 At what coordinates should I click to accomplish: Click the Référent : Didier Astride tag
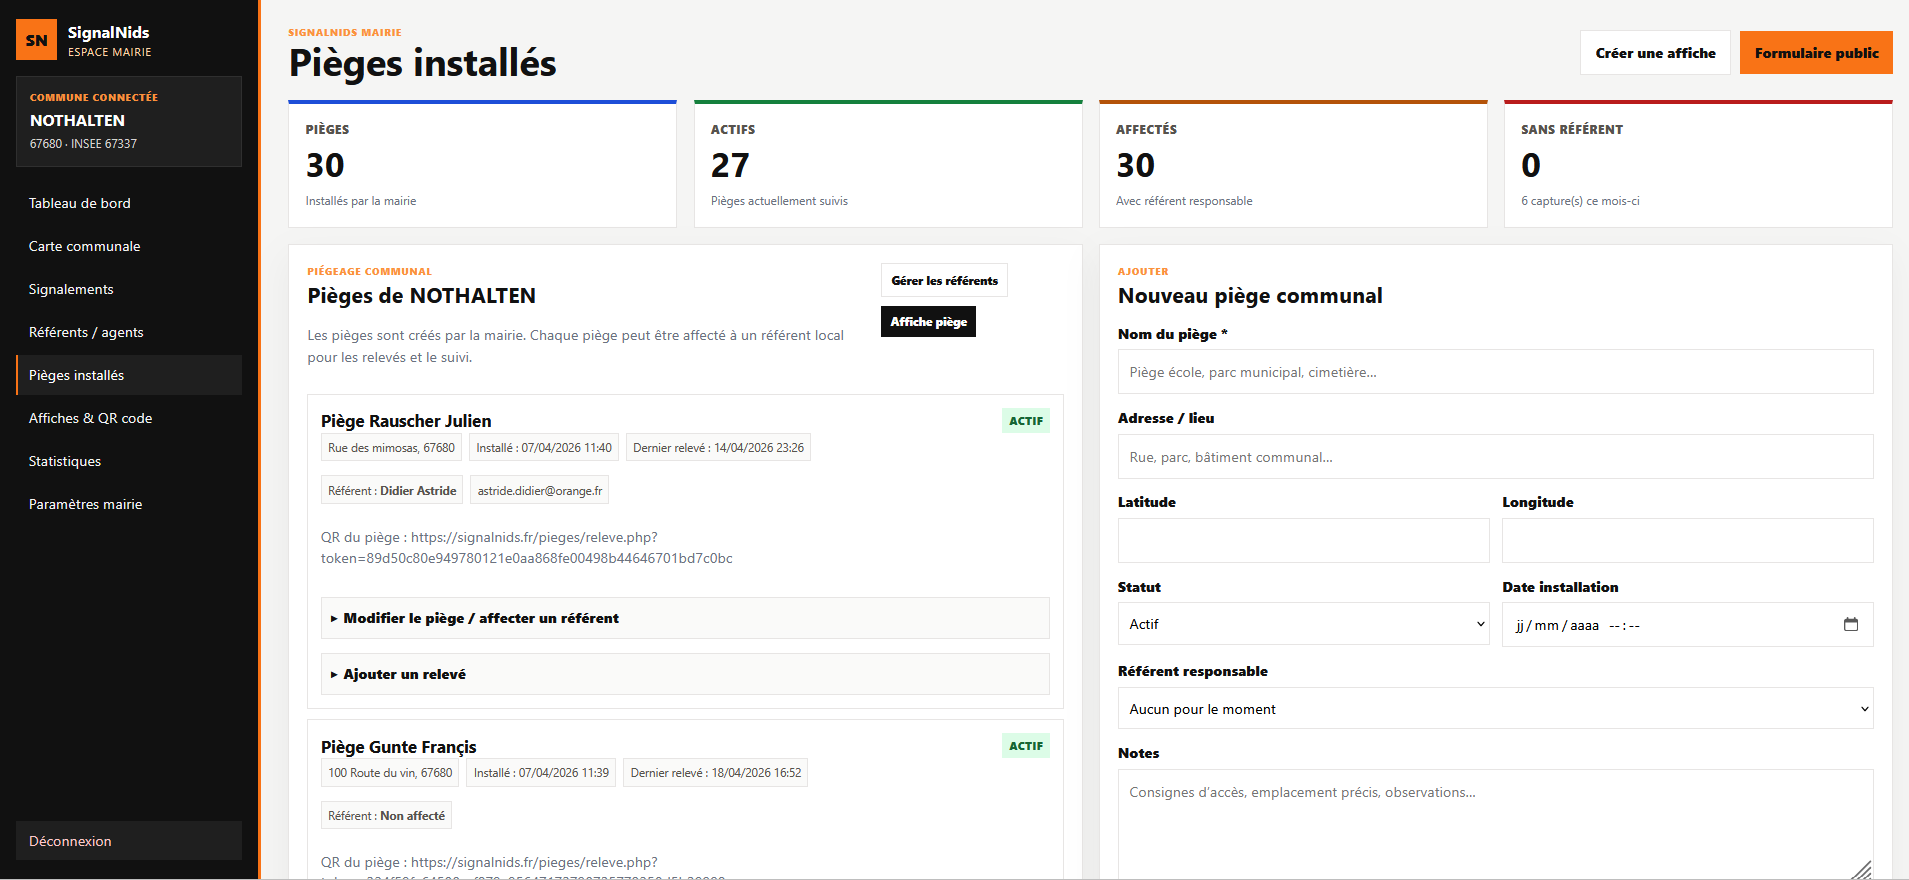392,491
